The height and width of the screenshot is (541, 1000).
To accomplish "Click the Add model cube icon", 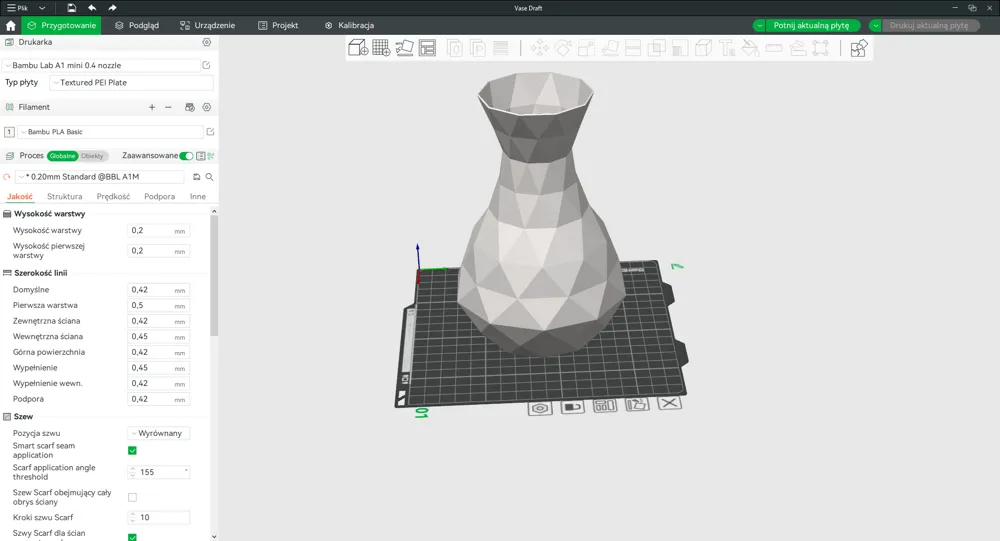I will point(358,48).
